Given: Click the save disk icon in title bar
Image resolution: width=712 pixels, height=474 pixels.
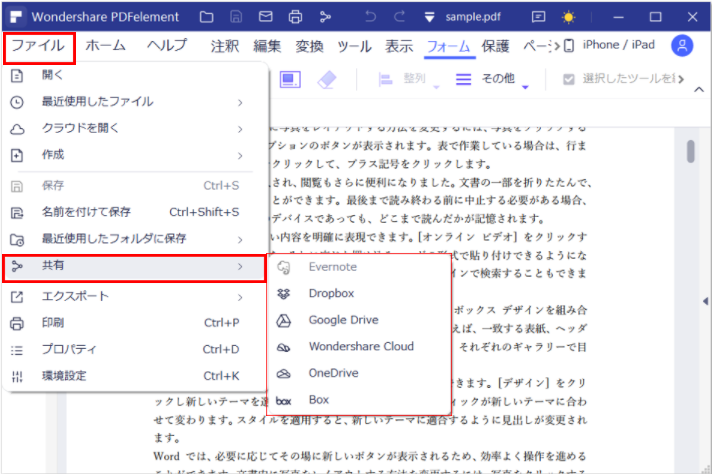Looking at the screenshot, I should (x=236, y=17).
